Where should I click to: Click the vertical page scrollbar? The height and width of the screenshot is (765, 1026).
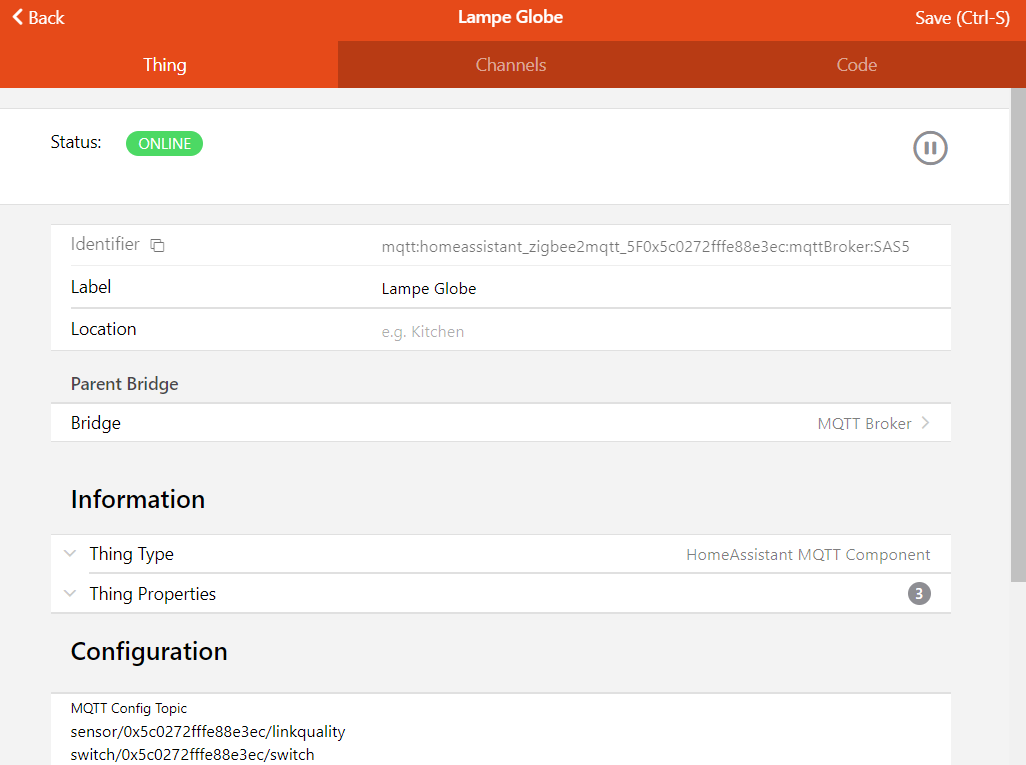tap(1018, 330)
